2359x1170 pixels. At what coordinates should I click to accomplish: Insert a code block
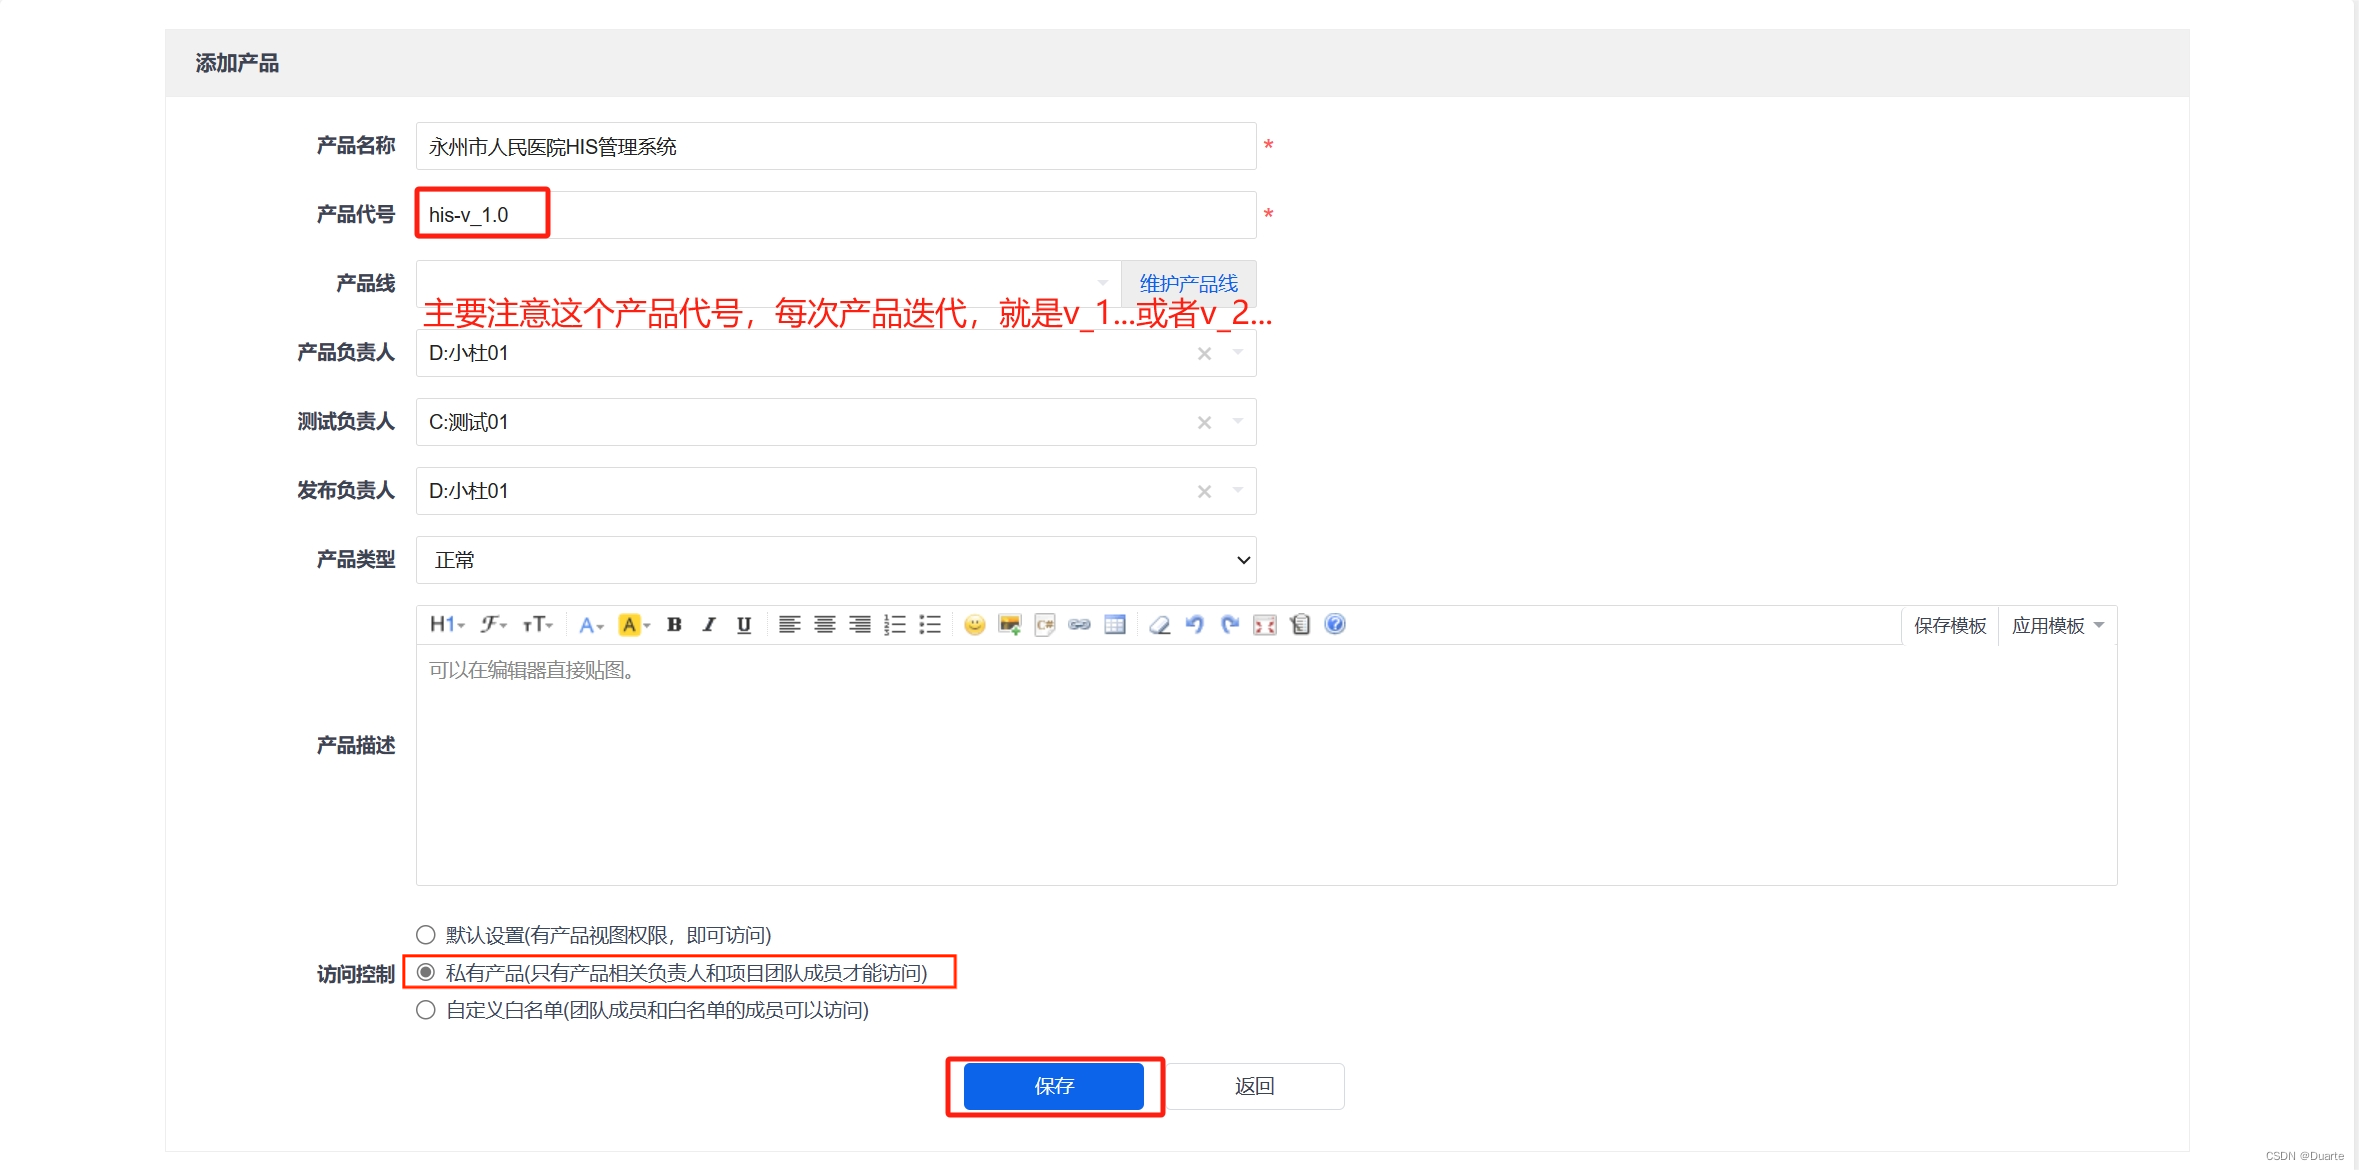1045,625
